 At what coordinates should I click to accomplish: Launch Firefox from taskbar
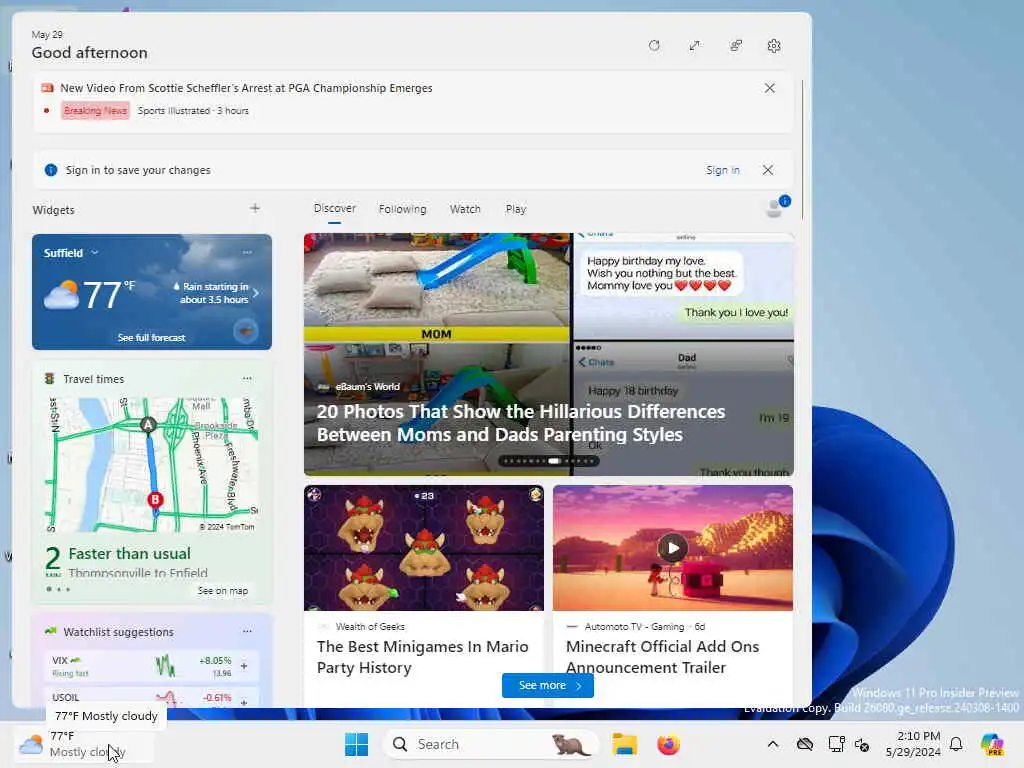coord(668,744)
